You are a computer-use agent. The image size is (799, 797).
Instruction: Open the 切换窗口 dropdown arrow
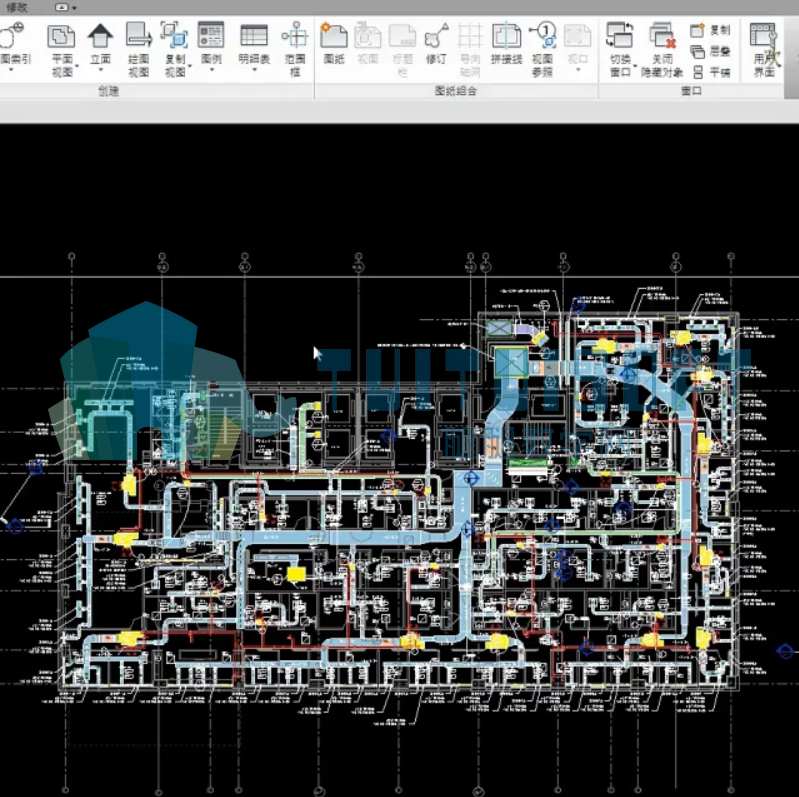pos(635,66)
